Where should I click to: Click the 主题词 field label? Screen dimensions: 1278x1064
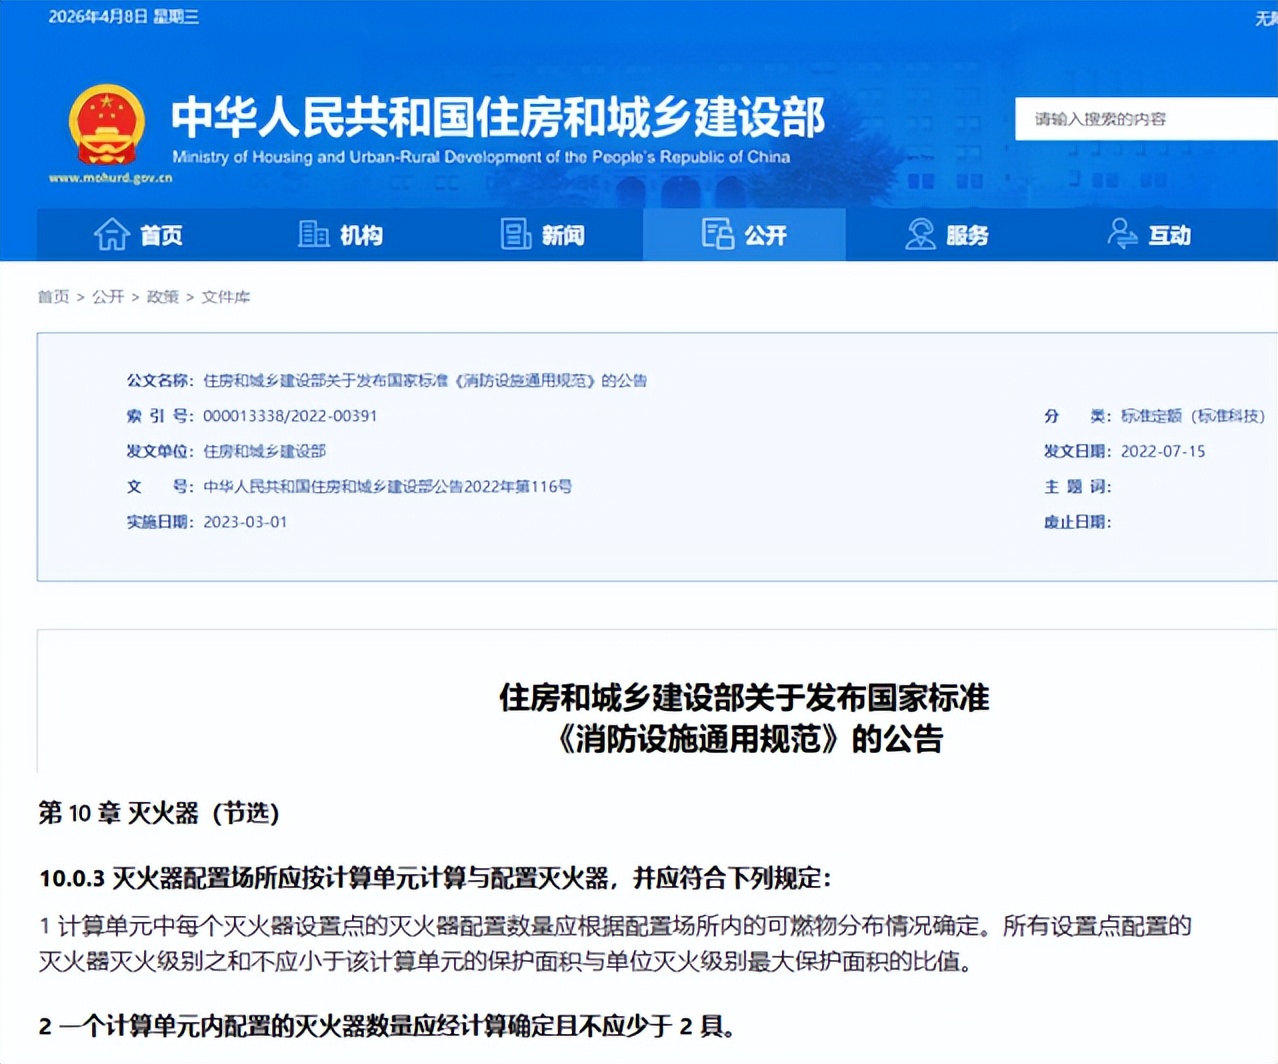(1078, 487)
